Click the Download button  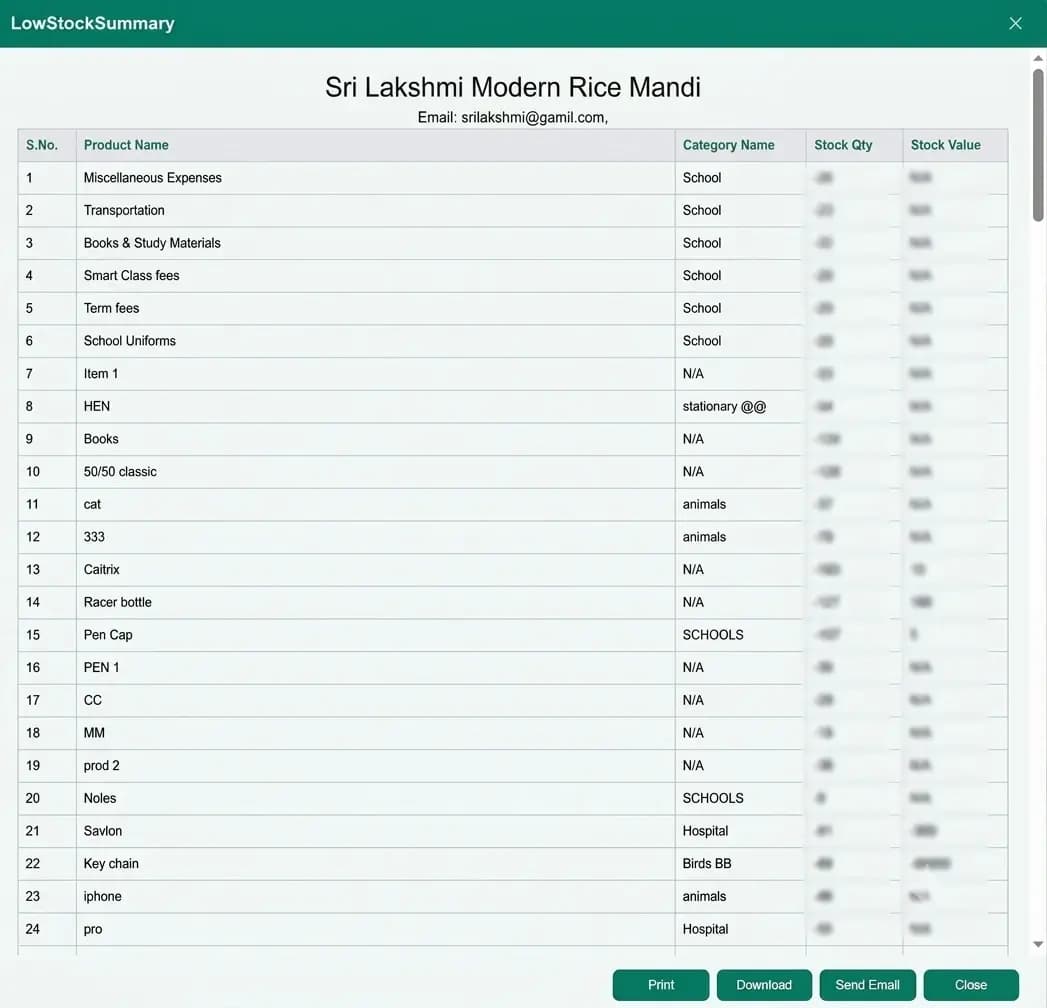tap(764, 985)
